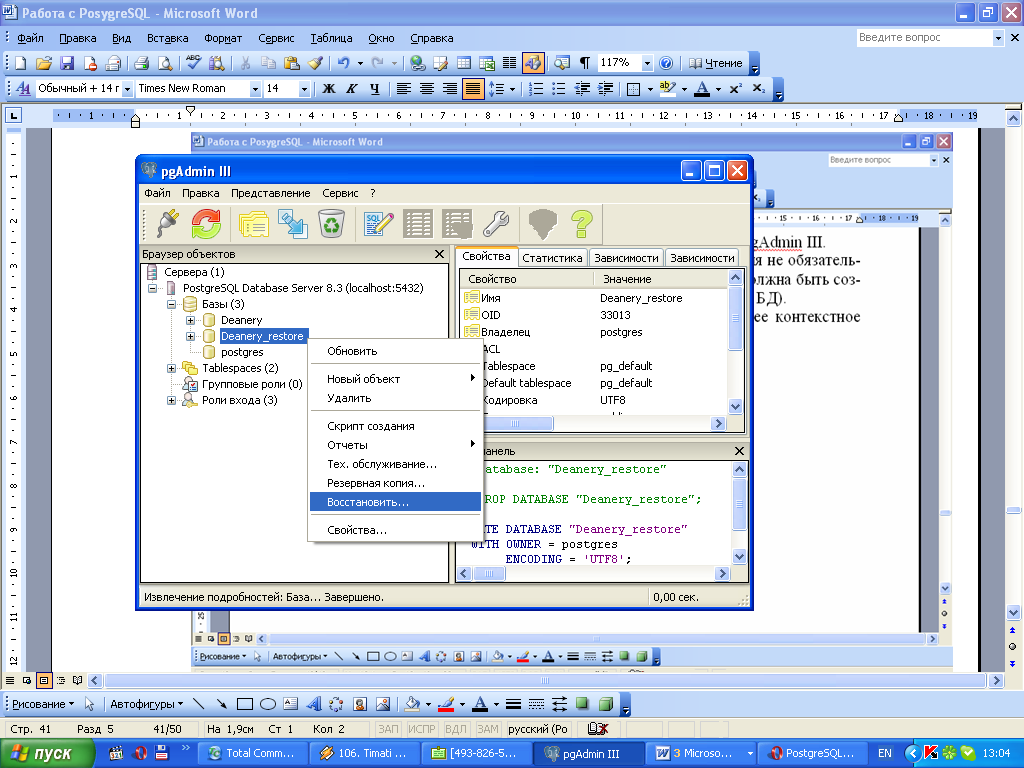This screenshot has width=1024, height=768.
Task: Choose Обновить in the context menu
Action: [395, 351]
